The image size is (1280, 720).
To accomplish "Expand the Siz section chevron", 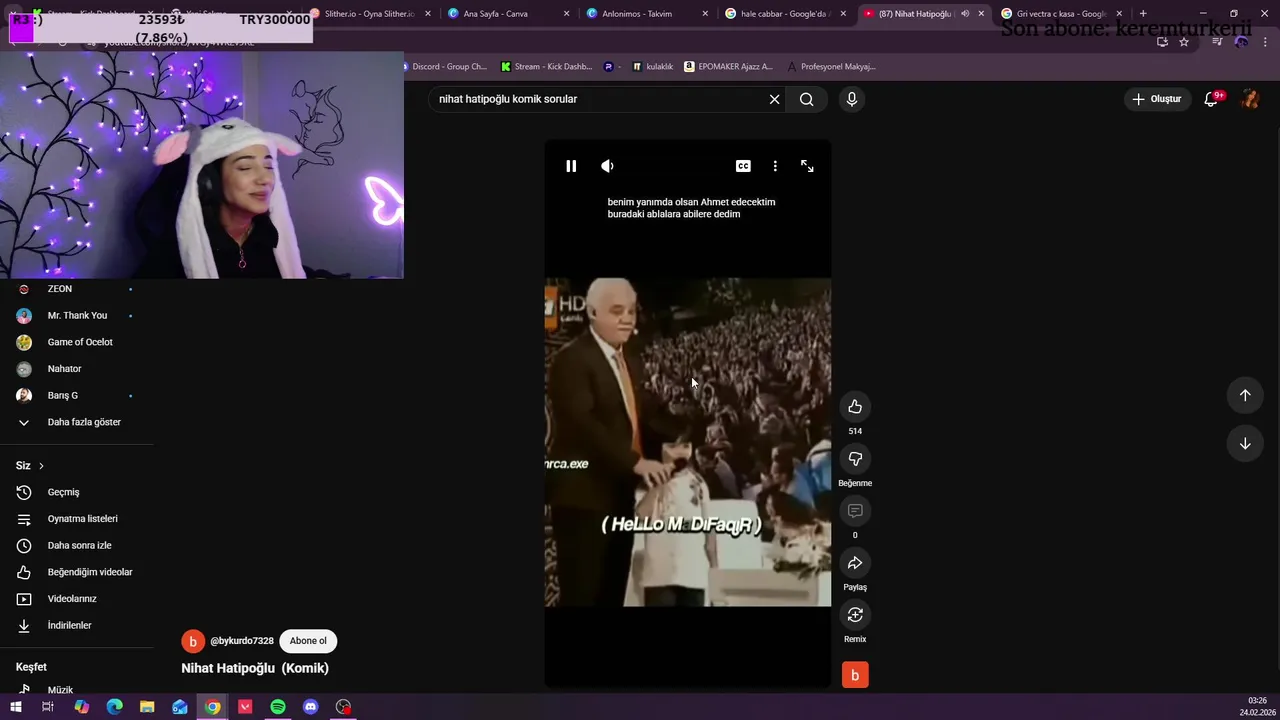I will pos(41,466).
